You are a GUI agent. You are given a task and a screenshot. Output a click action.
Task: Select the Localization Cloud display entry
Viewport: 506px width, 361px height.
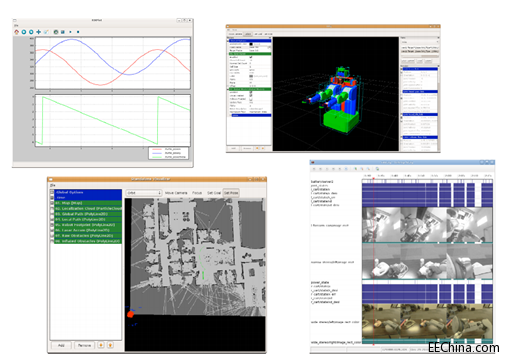[x=88, y=209]
